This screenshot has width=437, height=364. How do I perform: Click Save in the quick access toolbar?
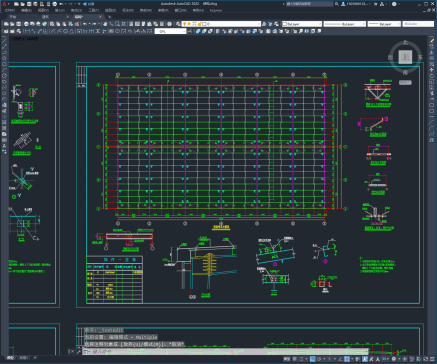click(29, 4)
